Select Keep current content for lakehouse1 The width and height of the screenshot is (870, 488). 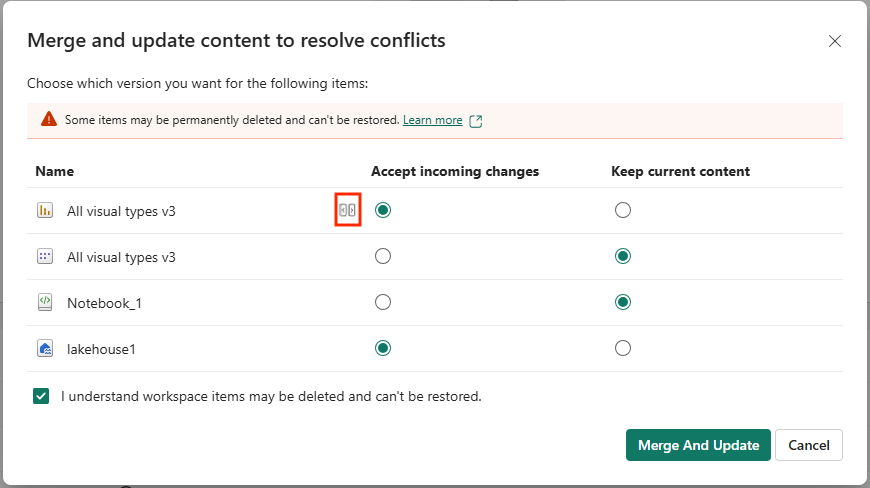(623, 348)
